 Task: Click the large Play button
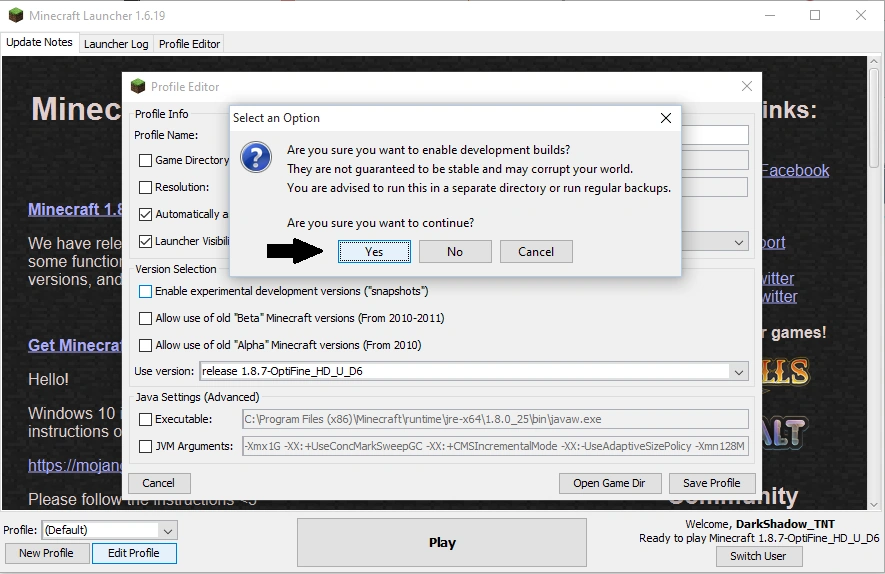coord(442,542)
